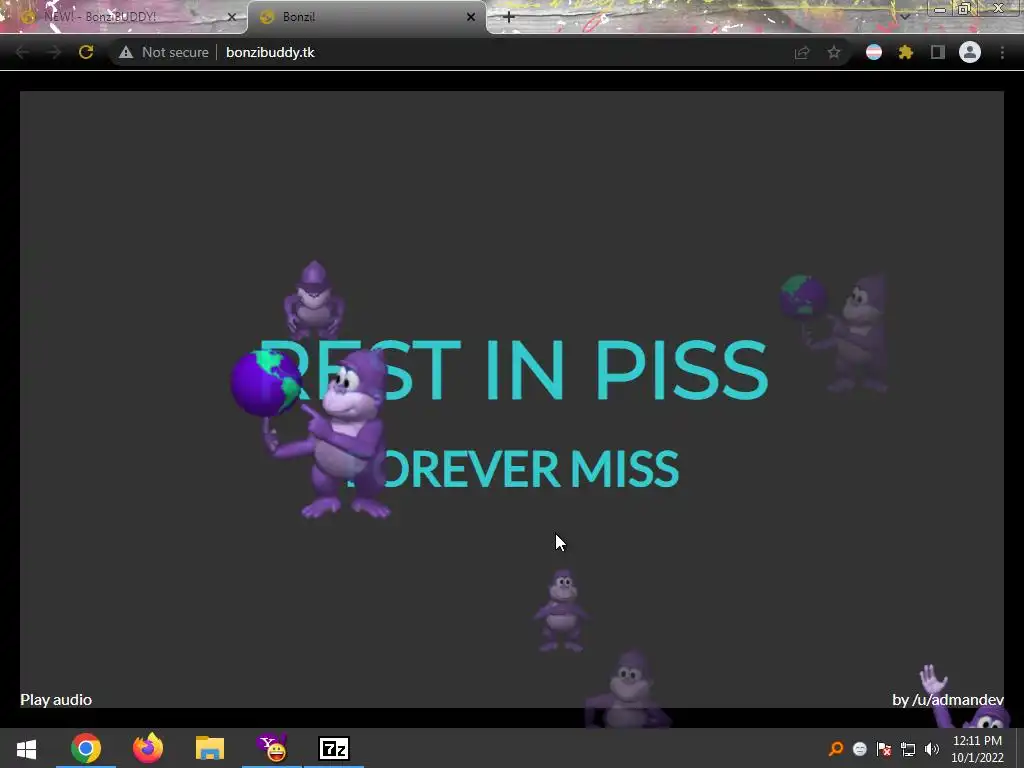Bookmark this page with the star
The height and width of the screenshot is (768, 1024).
(834, 52)
